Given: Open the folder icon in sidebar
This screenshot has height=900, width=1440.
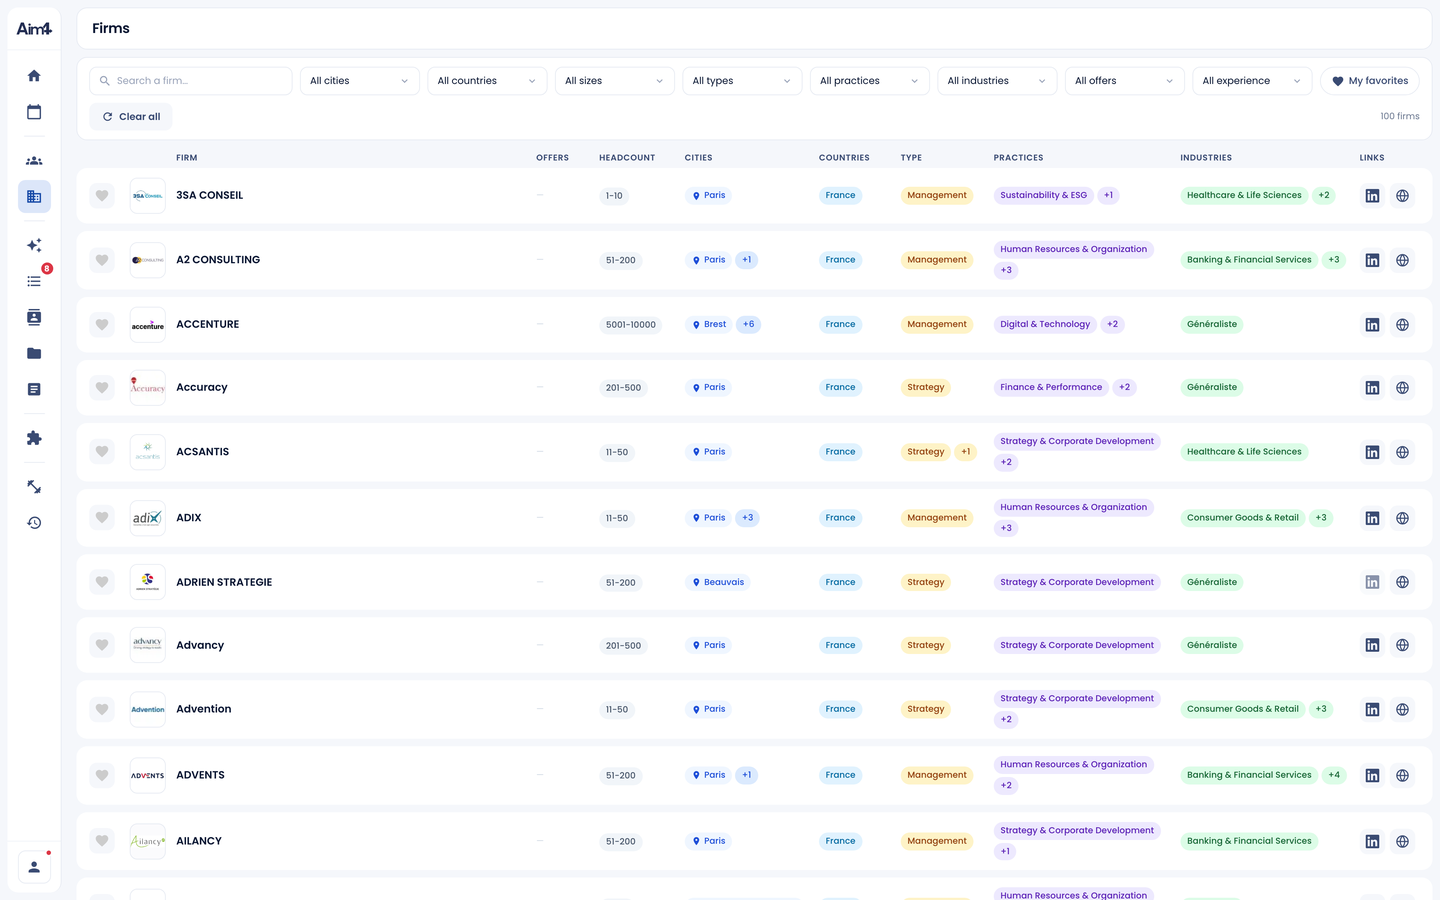Looking at the screenshot, I should point(34,353).
